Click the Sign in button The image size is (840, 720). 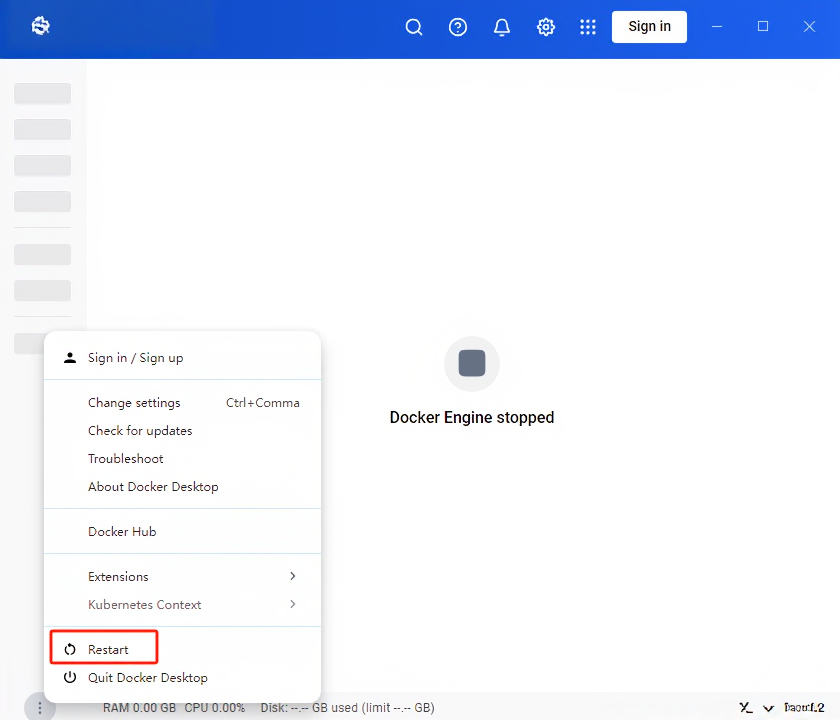(x=649, y=27)
